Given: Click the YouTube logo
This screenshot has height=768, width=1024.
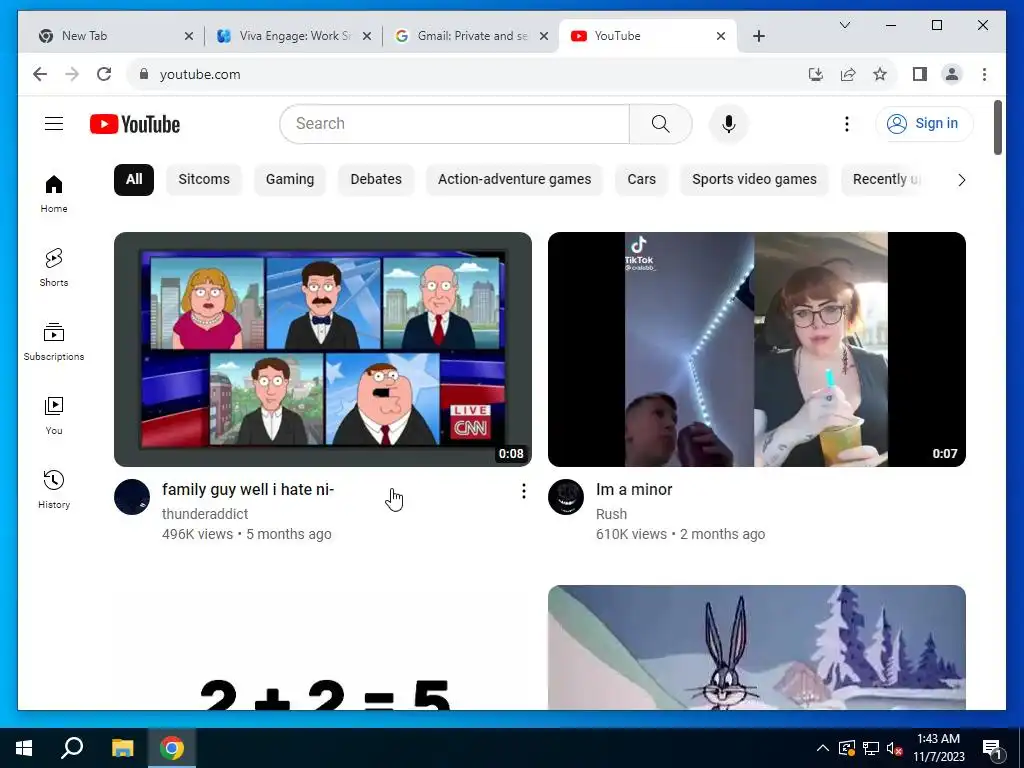Looking at the screenshot, I should tap(135, 124).
